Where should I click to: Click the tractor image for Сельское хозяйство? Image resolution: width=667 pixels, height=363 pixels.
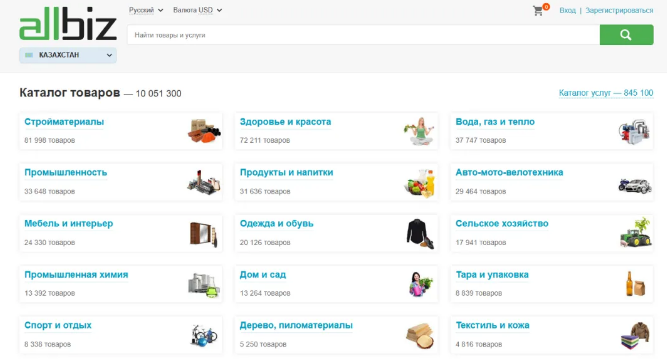635,233
